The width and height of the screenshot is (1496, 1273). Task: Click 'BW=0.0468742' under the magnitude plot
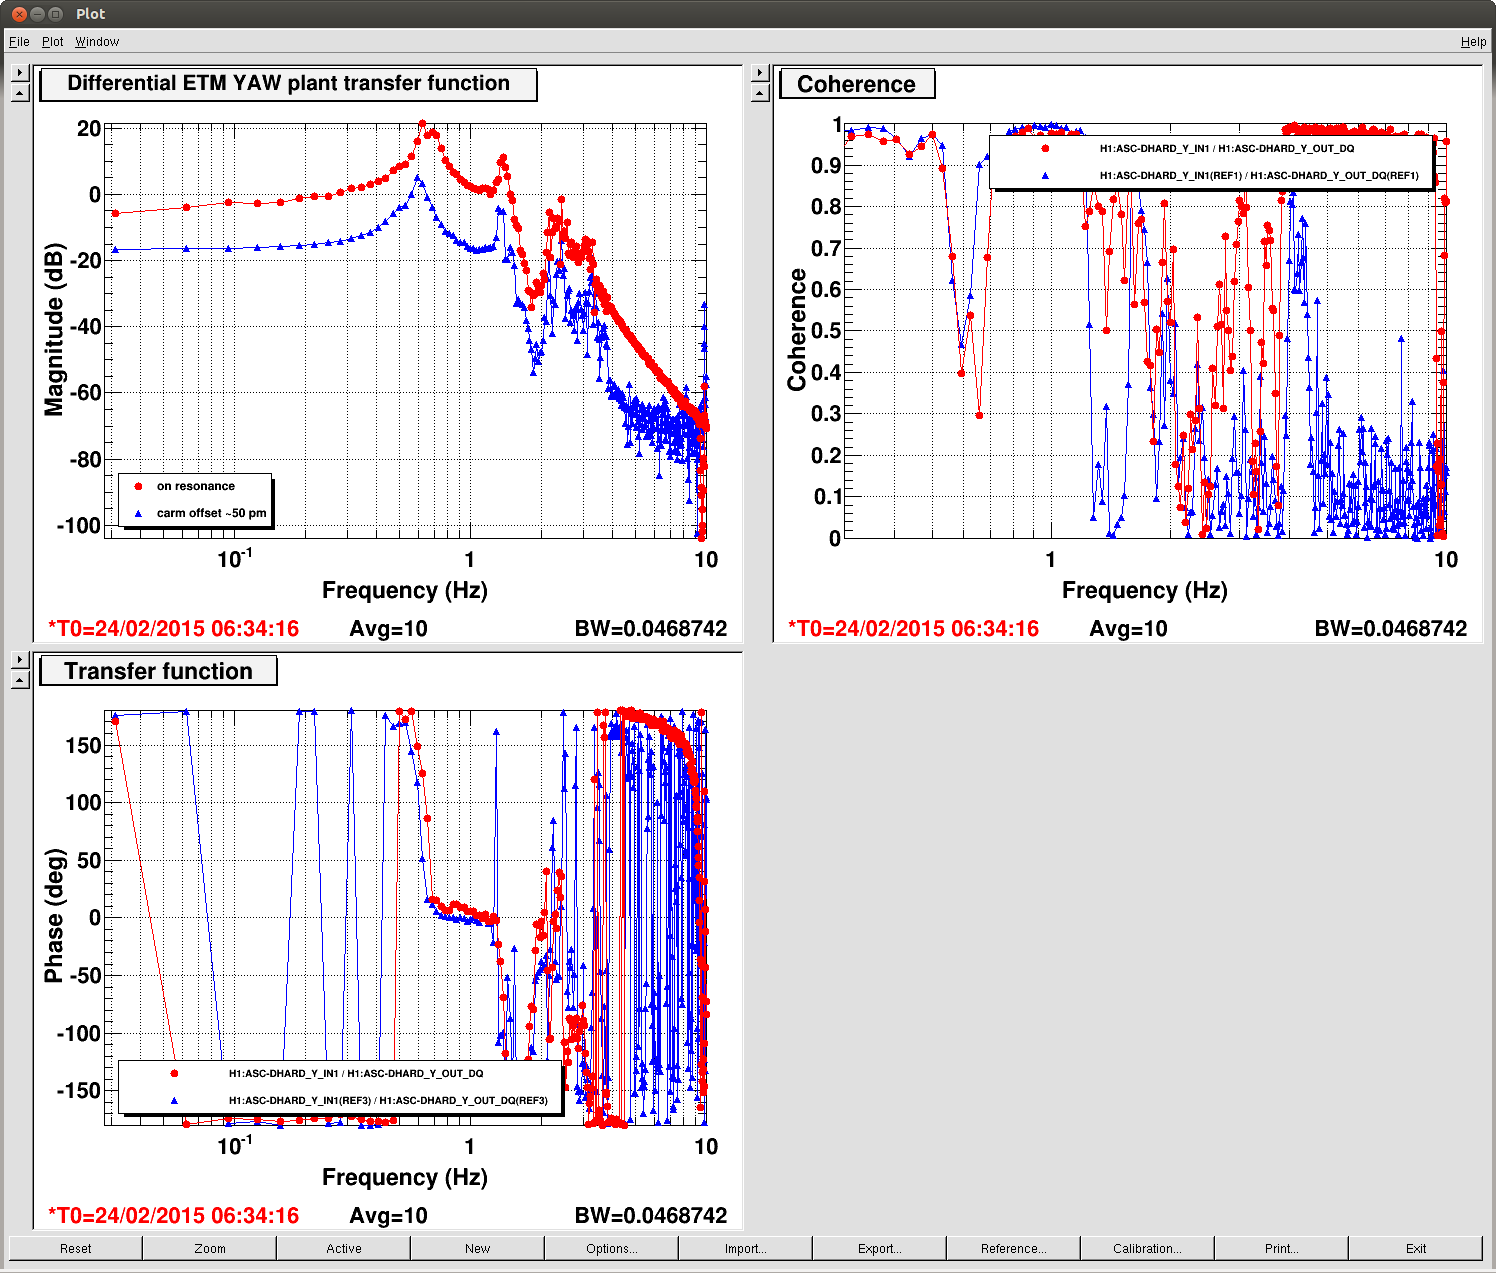coord(651,629)
